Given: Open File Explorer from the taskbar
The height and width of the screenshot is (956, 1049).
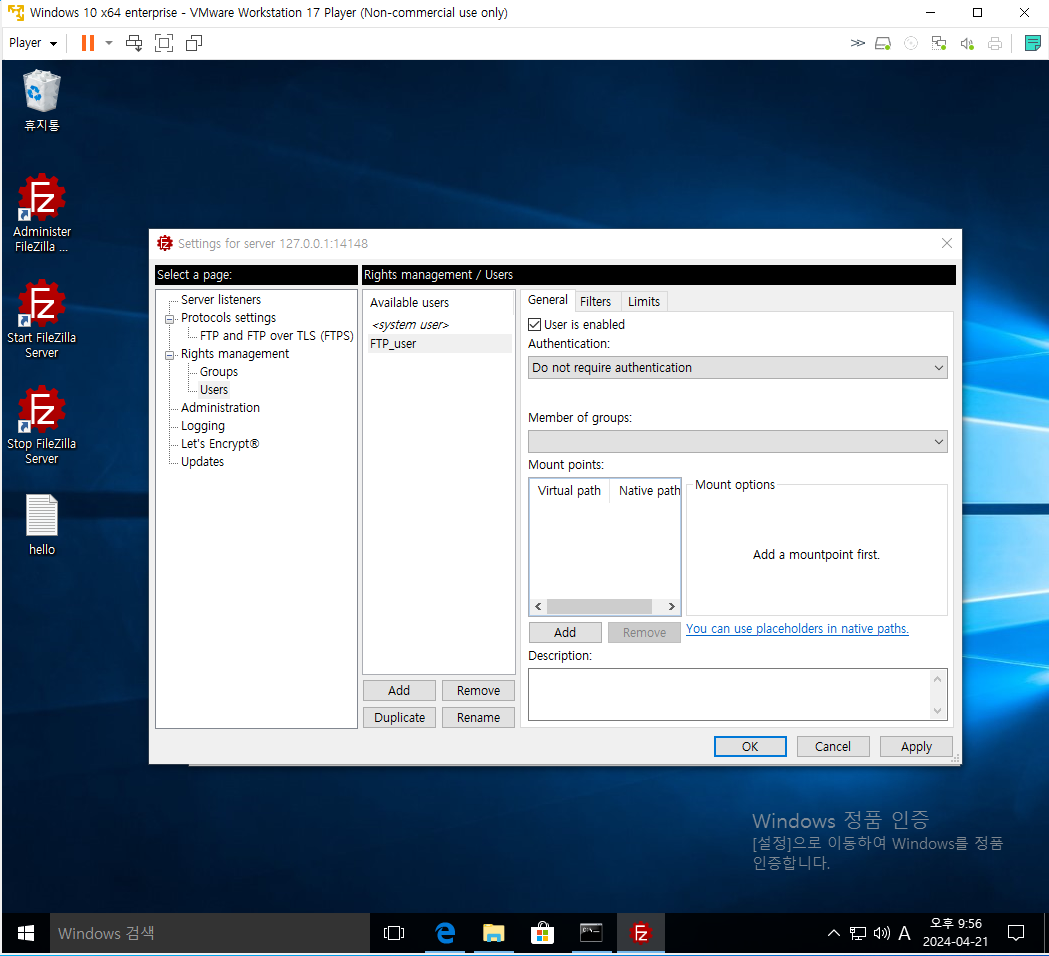Looking at the screenshot, I should [x=494, y=933].
